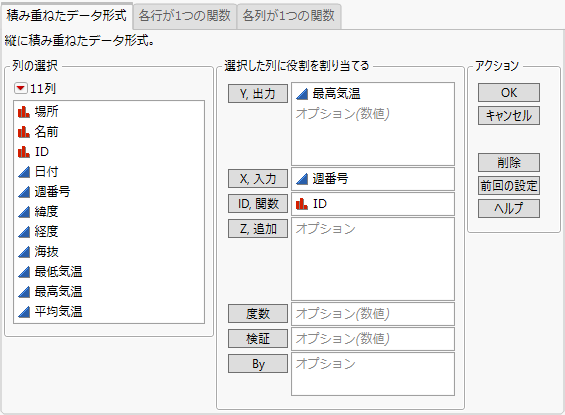The width and height of the screenshot is (565, 415).
Task: Click the nominal icon of ID in column list
Action: (x=24, y=152)
